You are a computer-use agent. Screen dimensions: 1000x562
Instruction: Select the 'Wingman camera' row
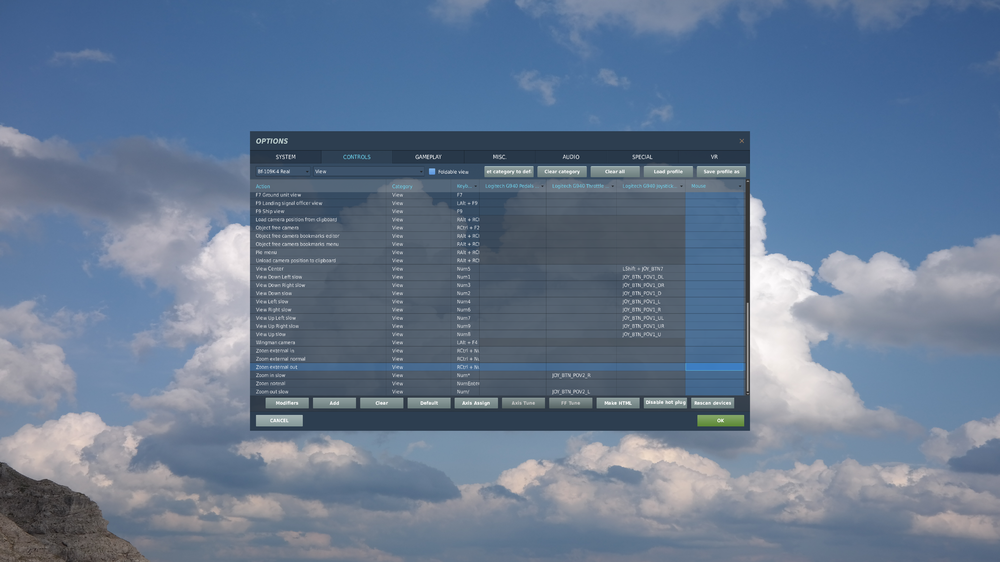tap(498, 343)
